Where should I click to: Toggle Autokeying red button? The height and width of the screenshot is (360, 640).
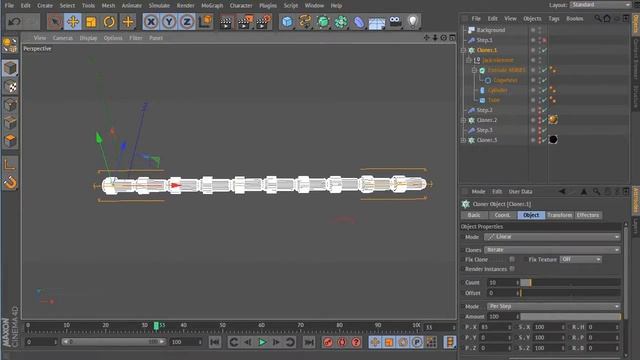342,342
